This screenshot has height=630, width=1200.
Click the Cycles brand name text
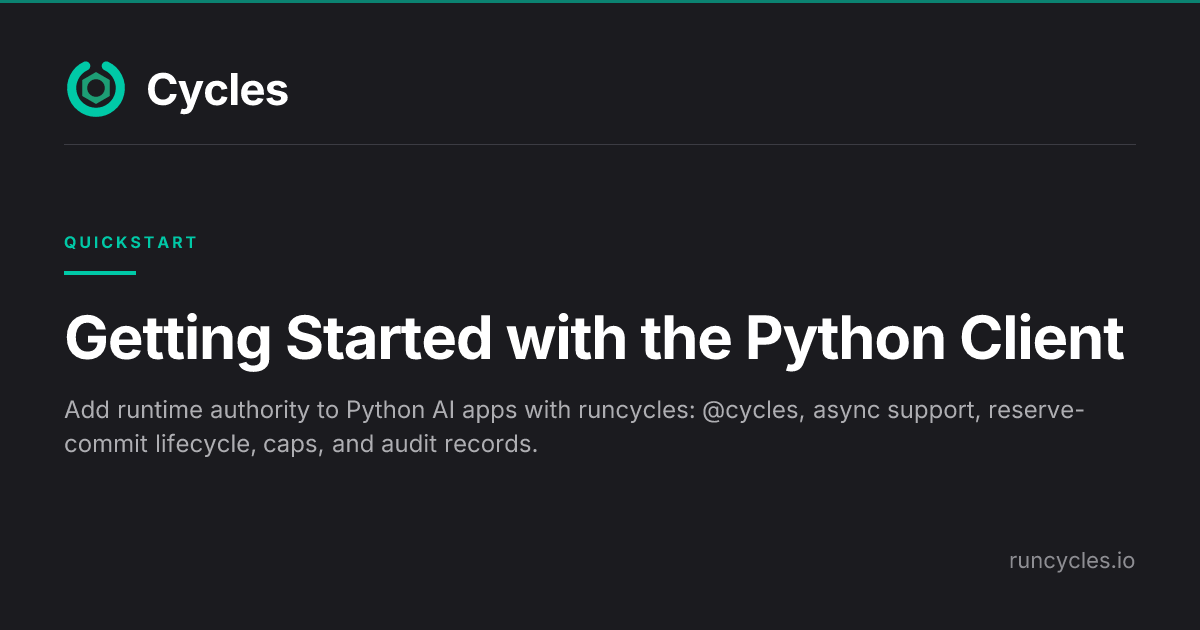[x=217, y=90]
